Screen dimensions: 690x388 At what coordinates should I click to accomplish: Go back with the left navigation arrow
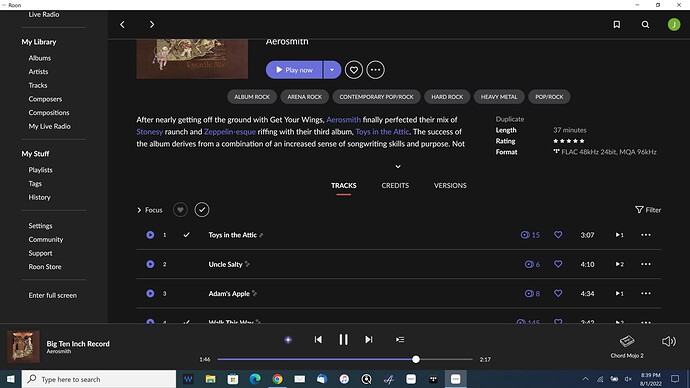tap(122, 25)
